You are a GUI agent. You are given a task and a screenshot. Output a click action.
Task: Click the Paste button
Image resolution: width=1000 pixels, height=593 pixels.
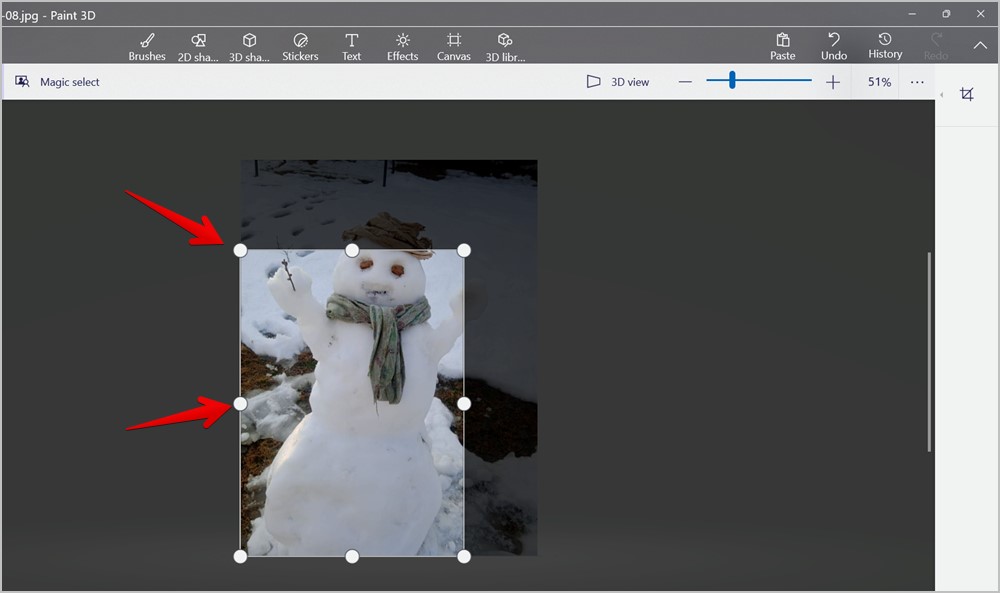(x=783, y=47)
